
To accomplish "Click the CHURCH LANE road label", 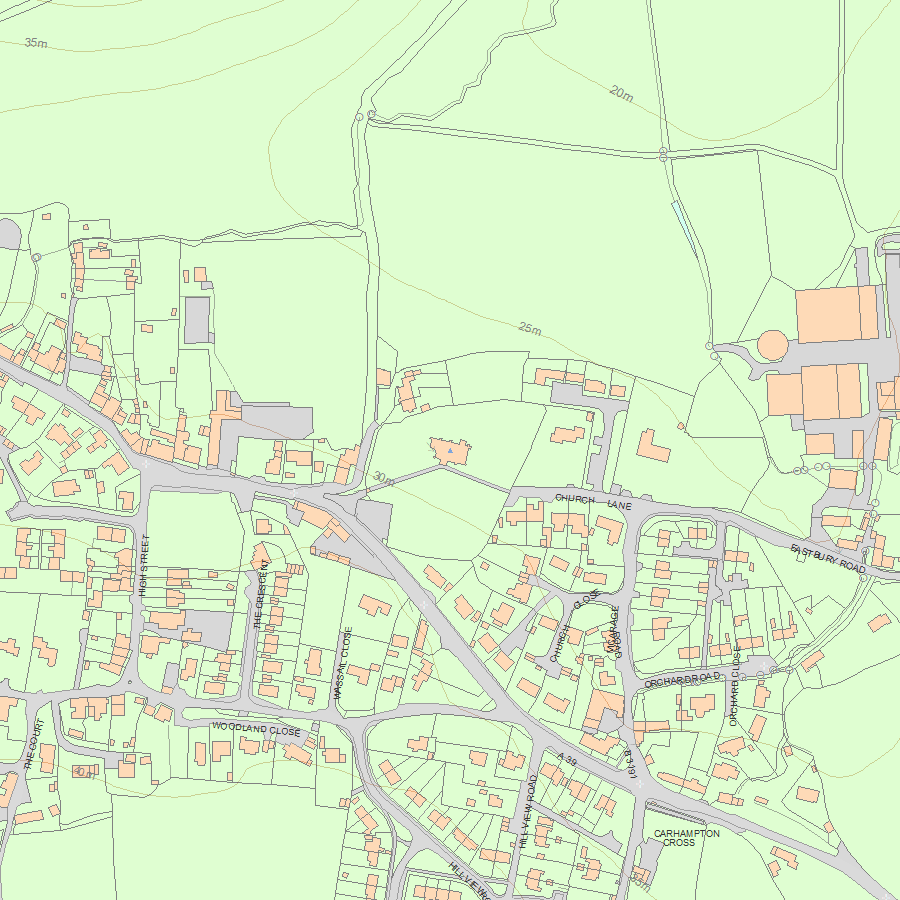I will point(593,502).
